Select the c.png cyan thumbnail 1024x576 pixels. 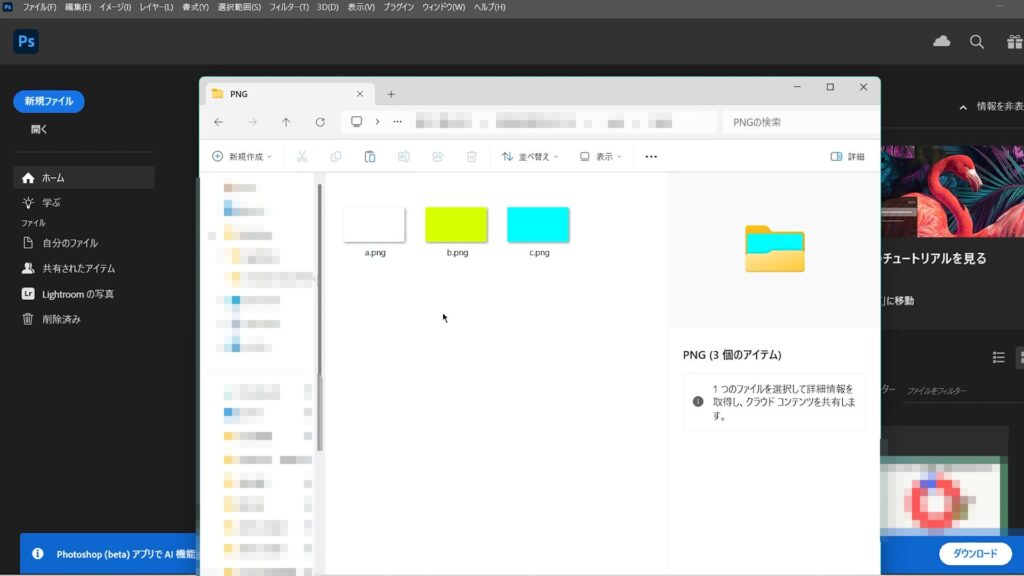[x=538, y=225]
